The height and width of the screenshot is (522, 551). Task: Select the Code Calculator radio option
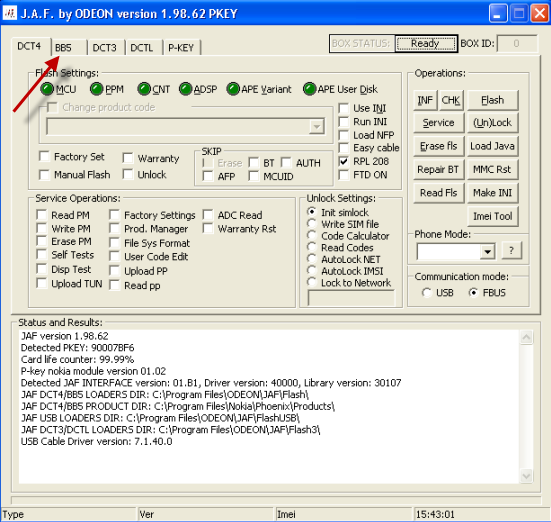[311, 236]
